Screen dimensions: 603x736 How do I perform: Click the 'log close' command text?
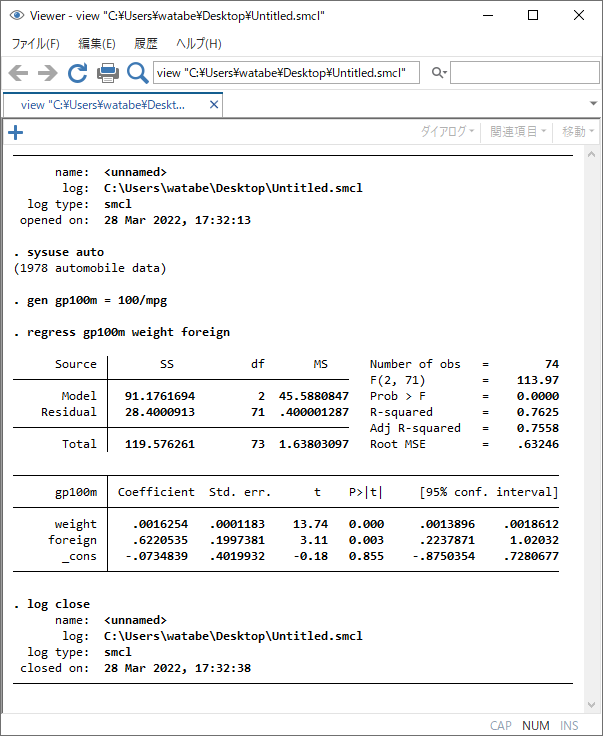pyautogui.click(x=59, y=604)
